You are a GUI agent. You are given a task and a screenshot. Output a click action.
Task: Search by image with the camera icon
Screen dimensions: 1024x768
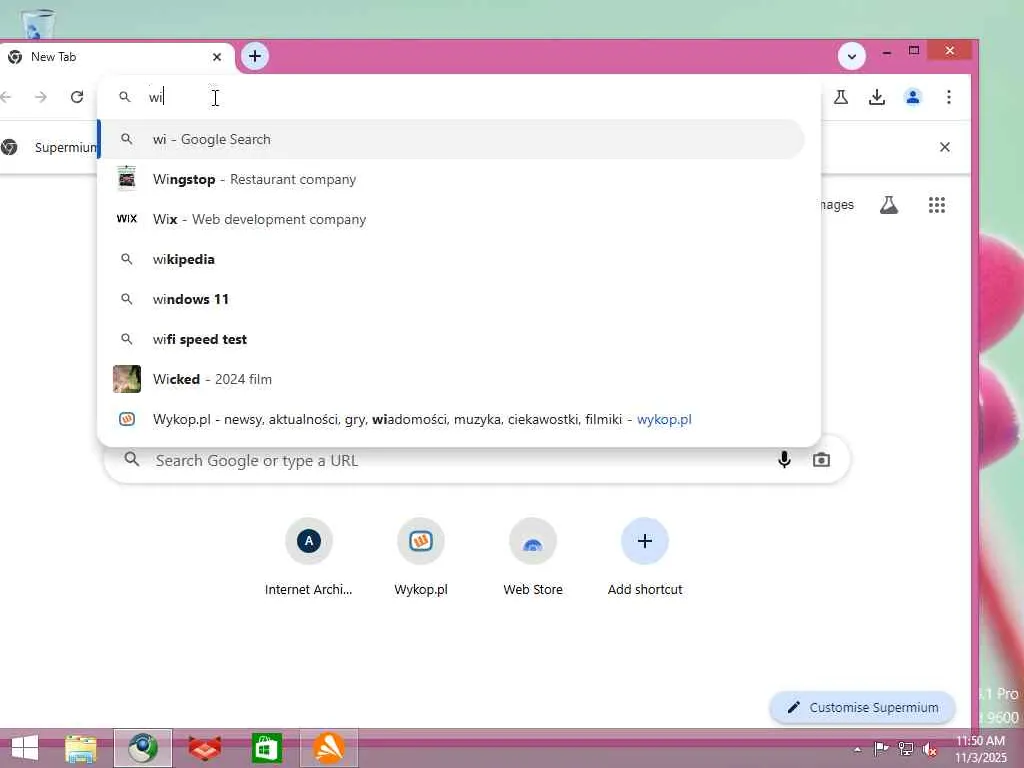[822, 460]
